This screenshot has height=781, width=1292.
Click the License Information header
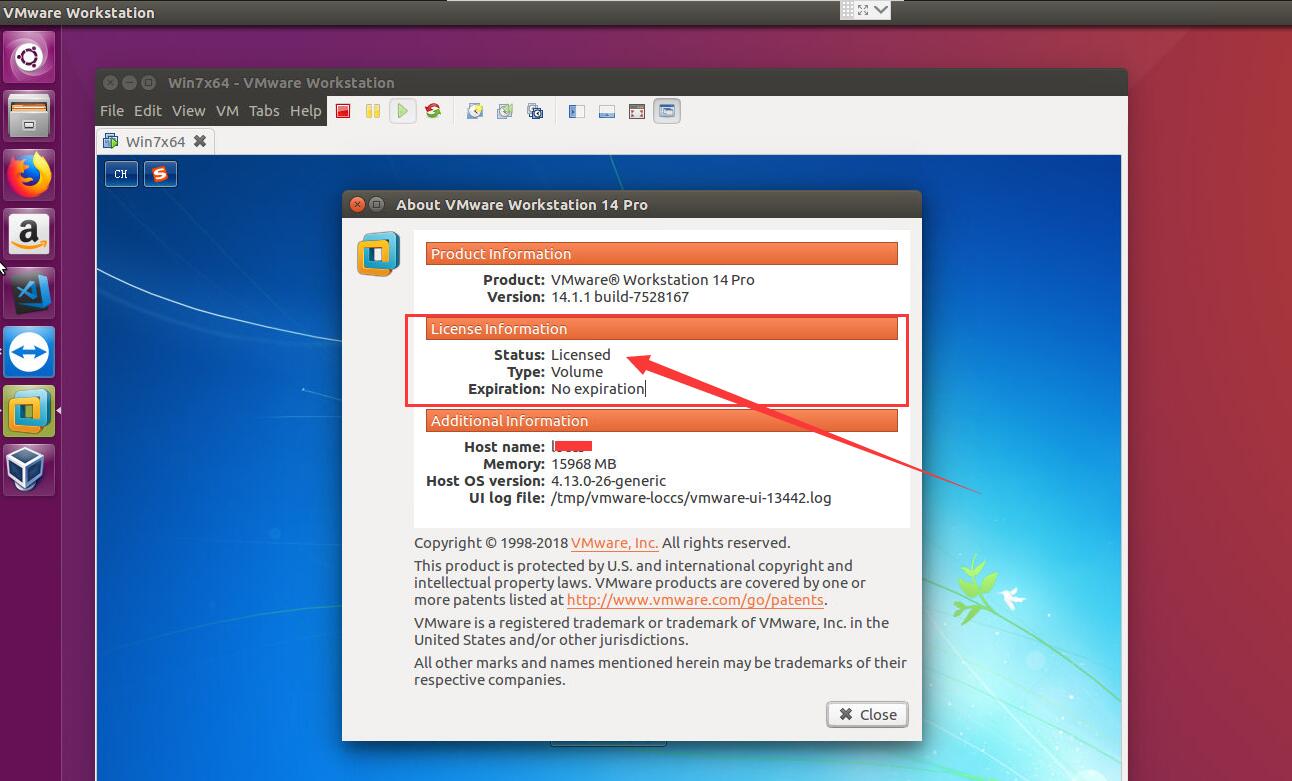pos(662,329)
